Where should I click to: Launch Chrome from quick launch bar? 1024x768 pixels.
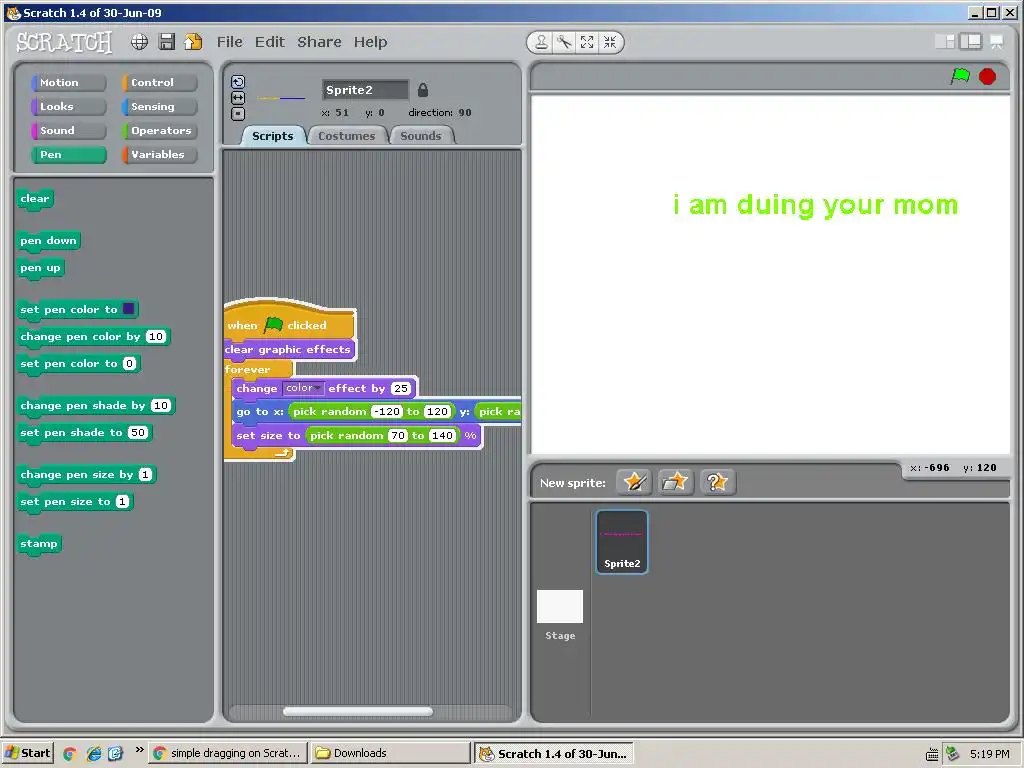click(69, 754)
